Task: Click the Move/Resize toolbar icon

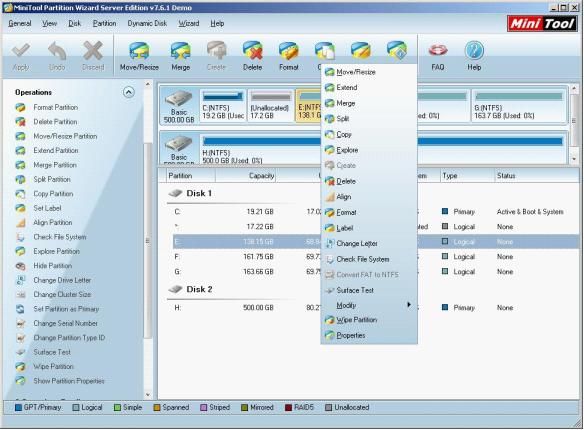Action: 139,51
